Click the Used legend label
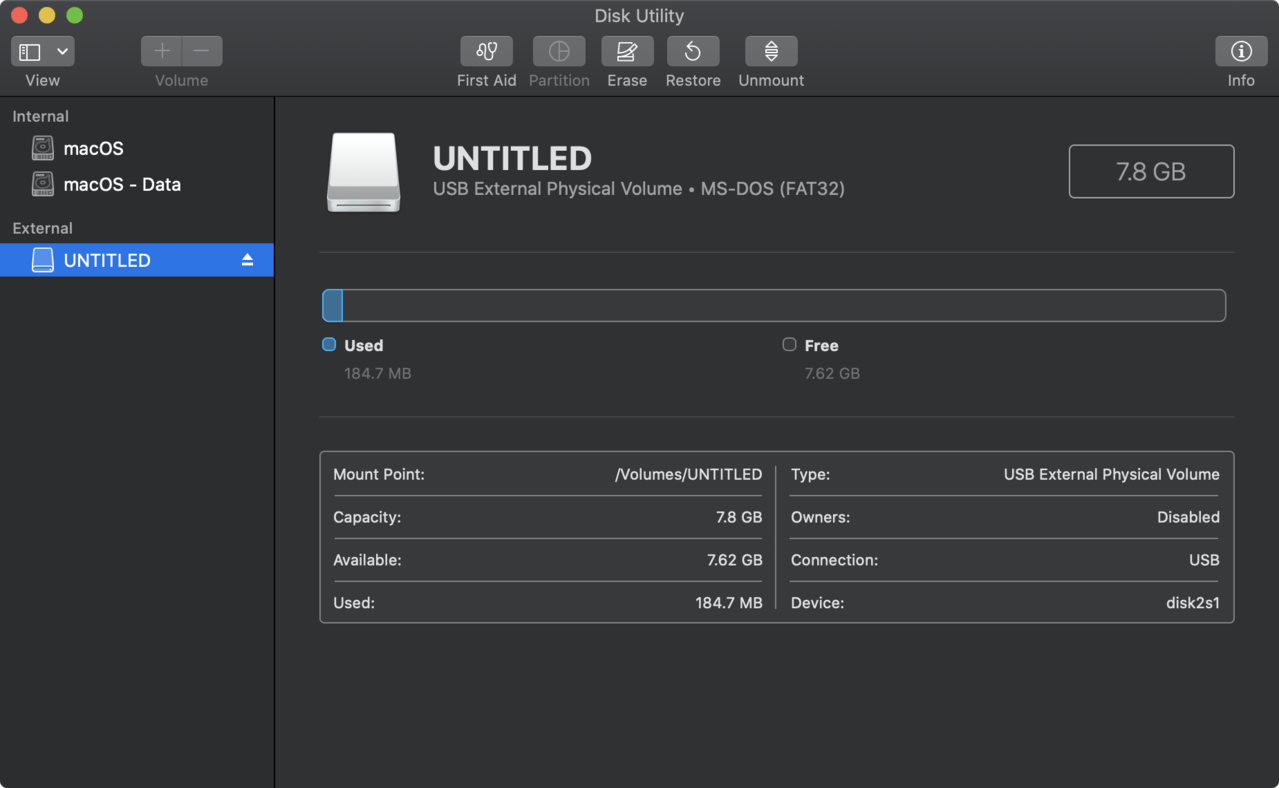 click(364, 345)
